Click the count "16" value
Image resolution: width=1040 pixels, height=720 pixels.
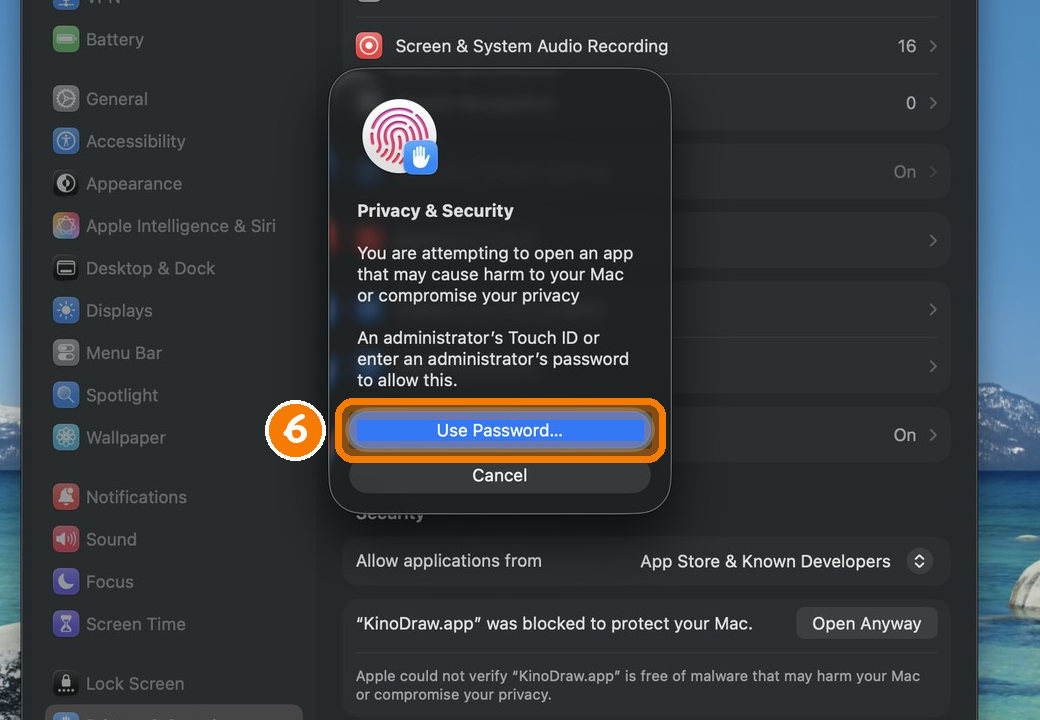point(907,46)
